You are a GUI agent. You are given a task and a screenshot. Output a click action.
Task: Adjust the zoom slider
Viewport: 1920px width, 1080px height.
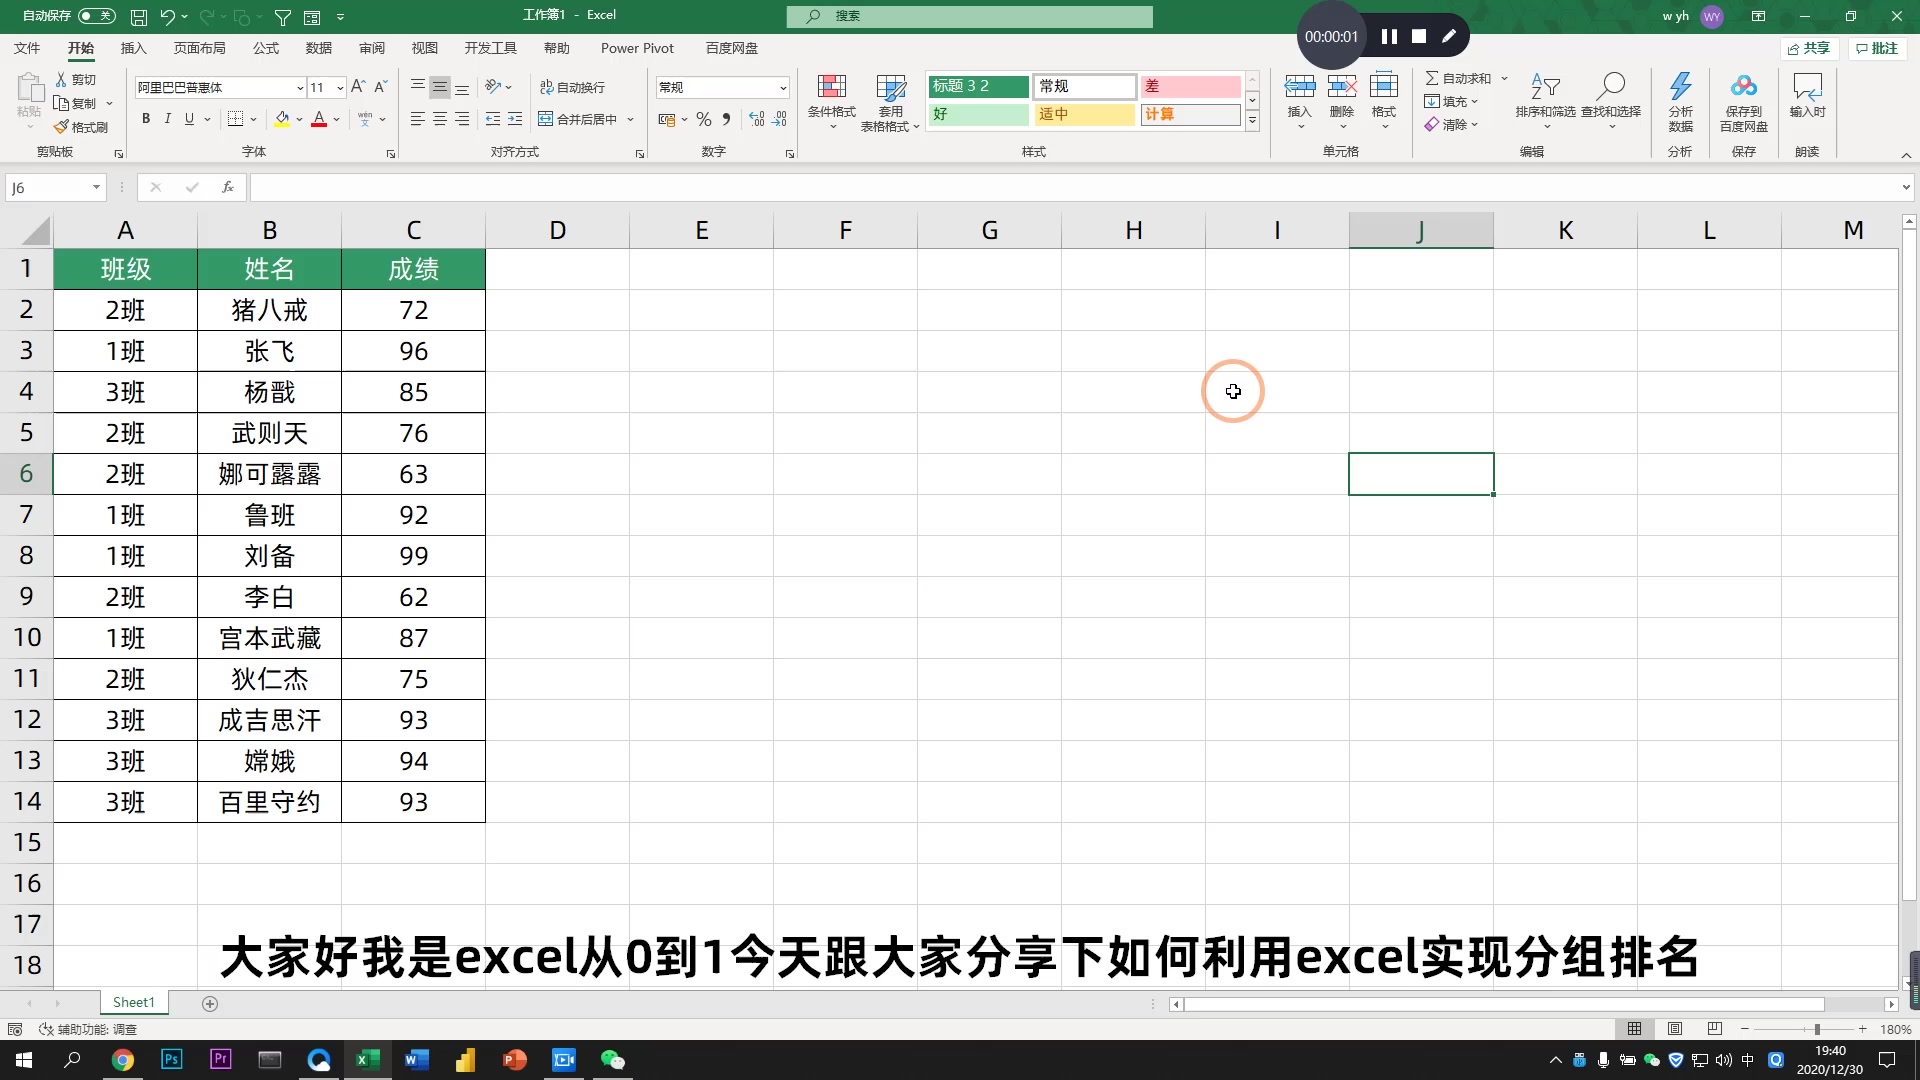(1817, 1029)
